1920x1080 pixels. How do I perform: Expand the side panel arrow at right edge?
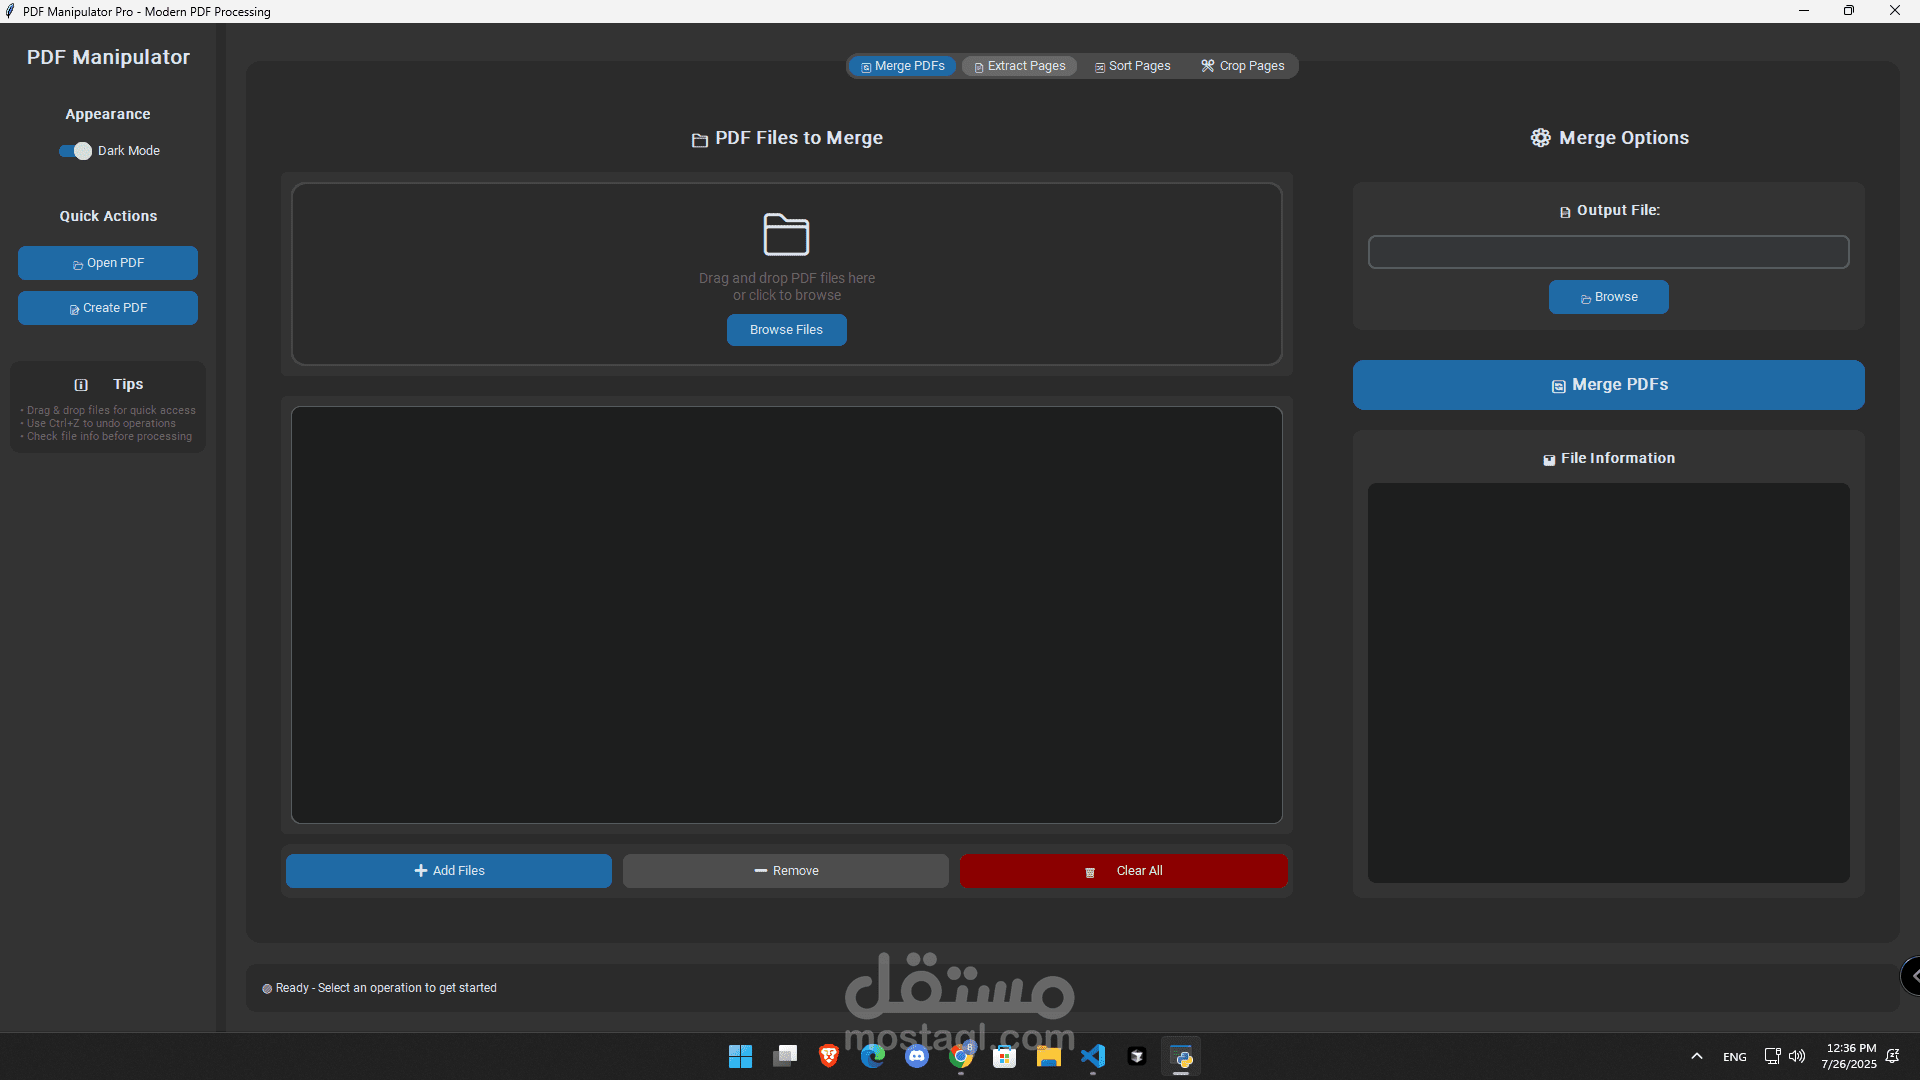click(x=1912, y=976)
